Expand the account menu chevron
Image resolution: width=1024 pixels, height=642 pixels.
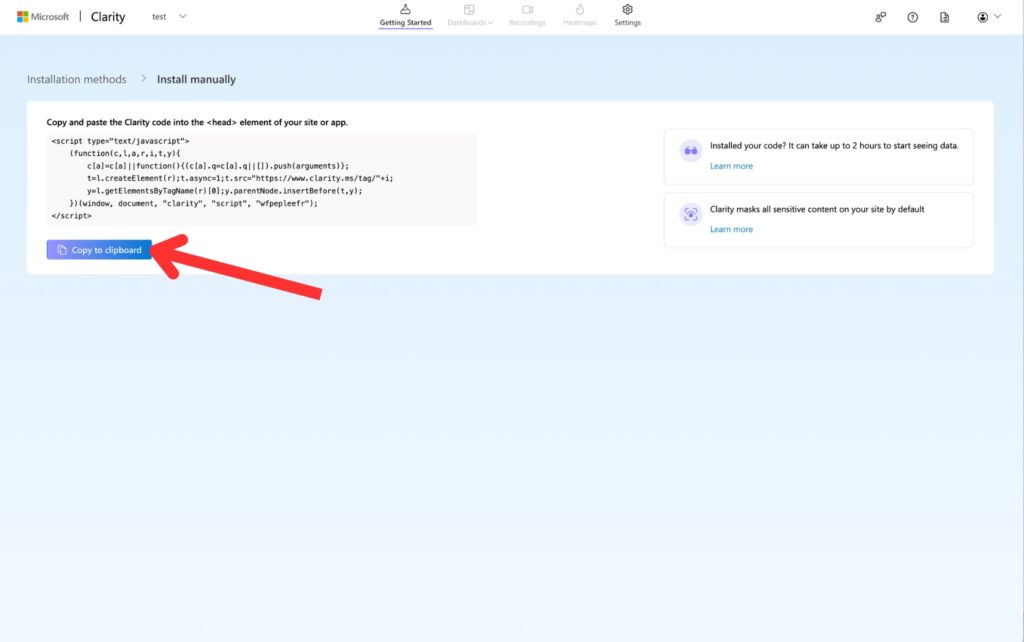pos(996,17)
